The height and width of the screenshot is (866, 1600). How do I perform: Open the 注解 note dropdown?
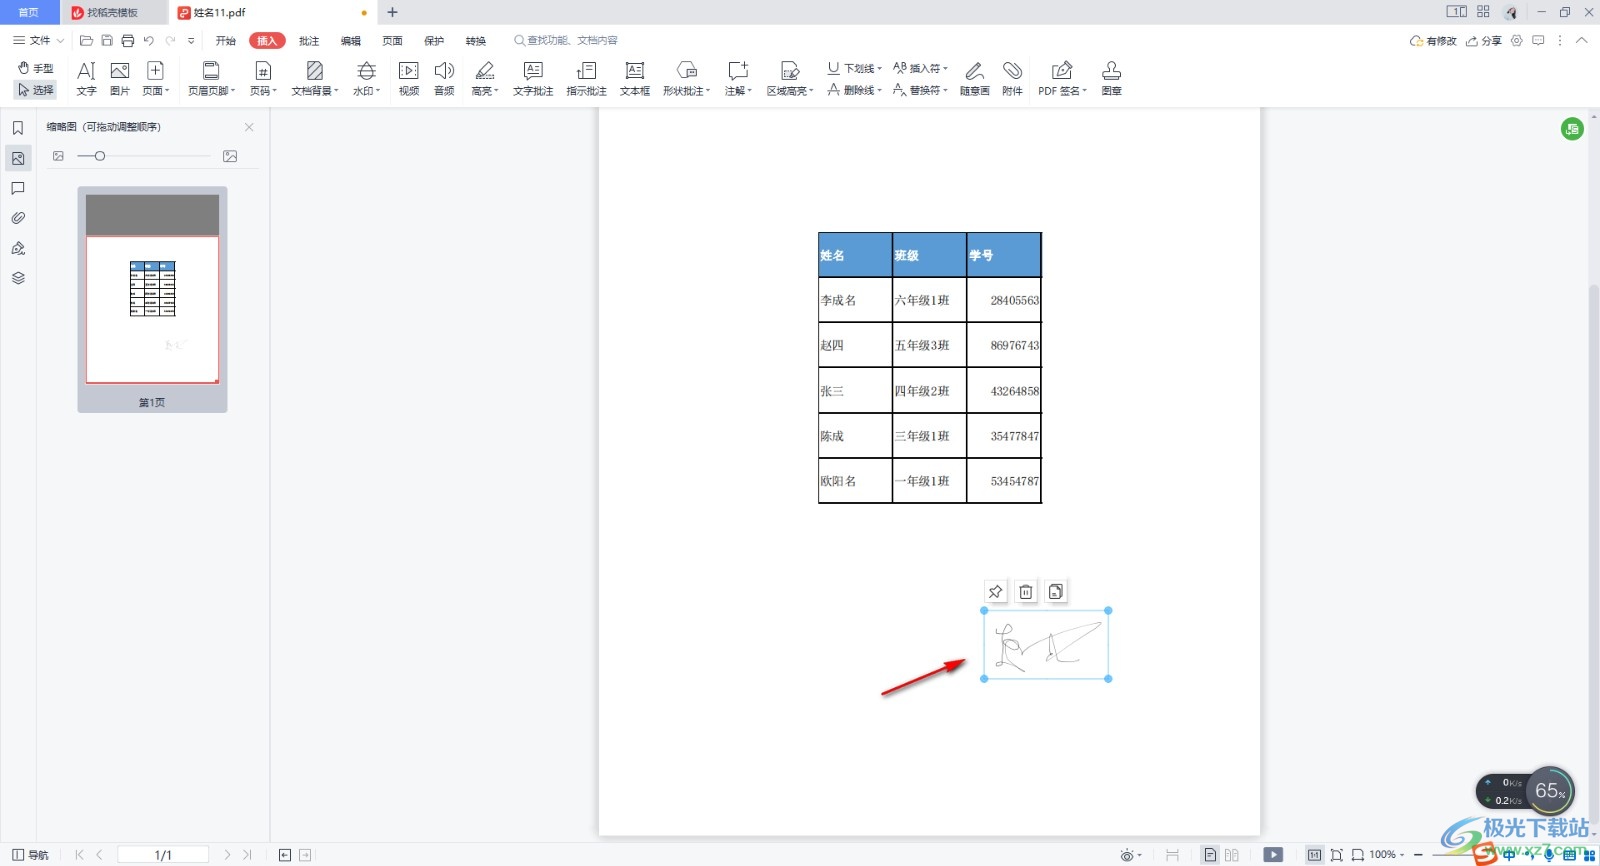738,78
